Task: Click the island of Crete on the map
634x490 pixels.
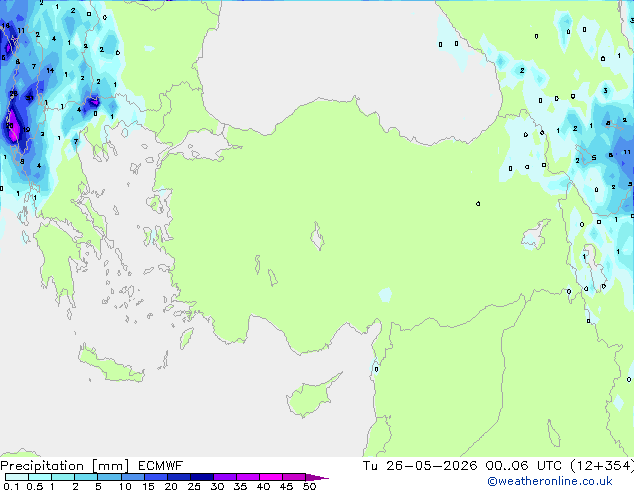Action: 110,366
